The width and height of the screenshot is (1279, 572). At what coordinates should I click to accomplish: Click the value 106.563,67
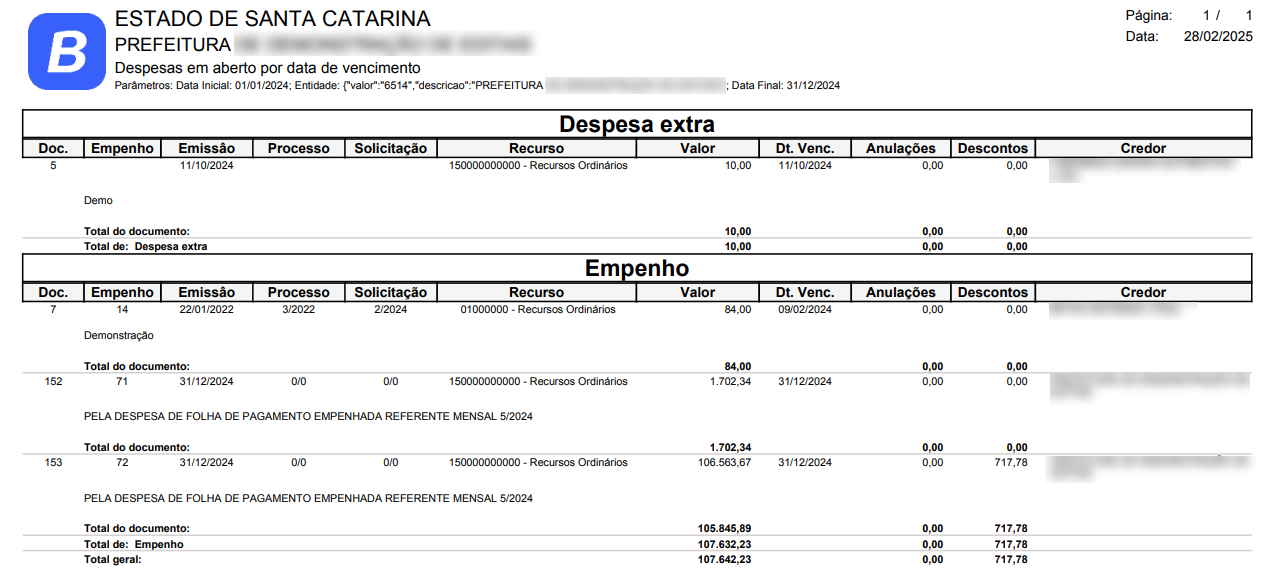tap(724, 463)
